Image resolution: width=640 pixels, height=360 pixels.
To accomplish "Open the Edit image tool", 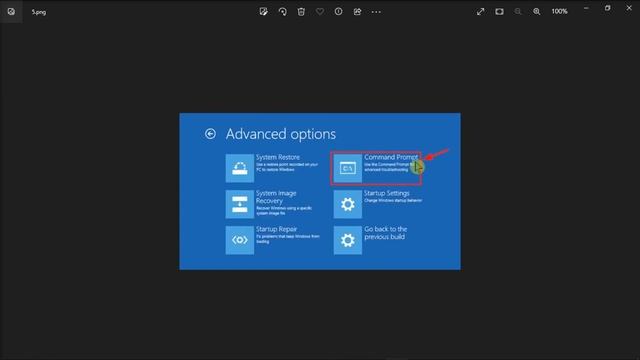I will [x=264, y=11].
